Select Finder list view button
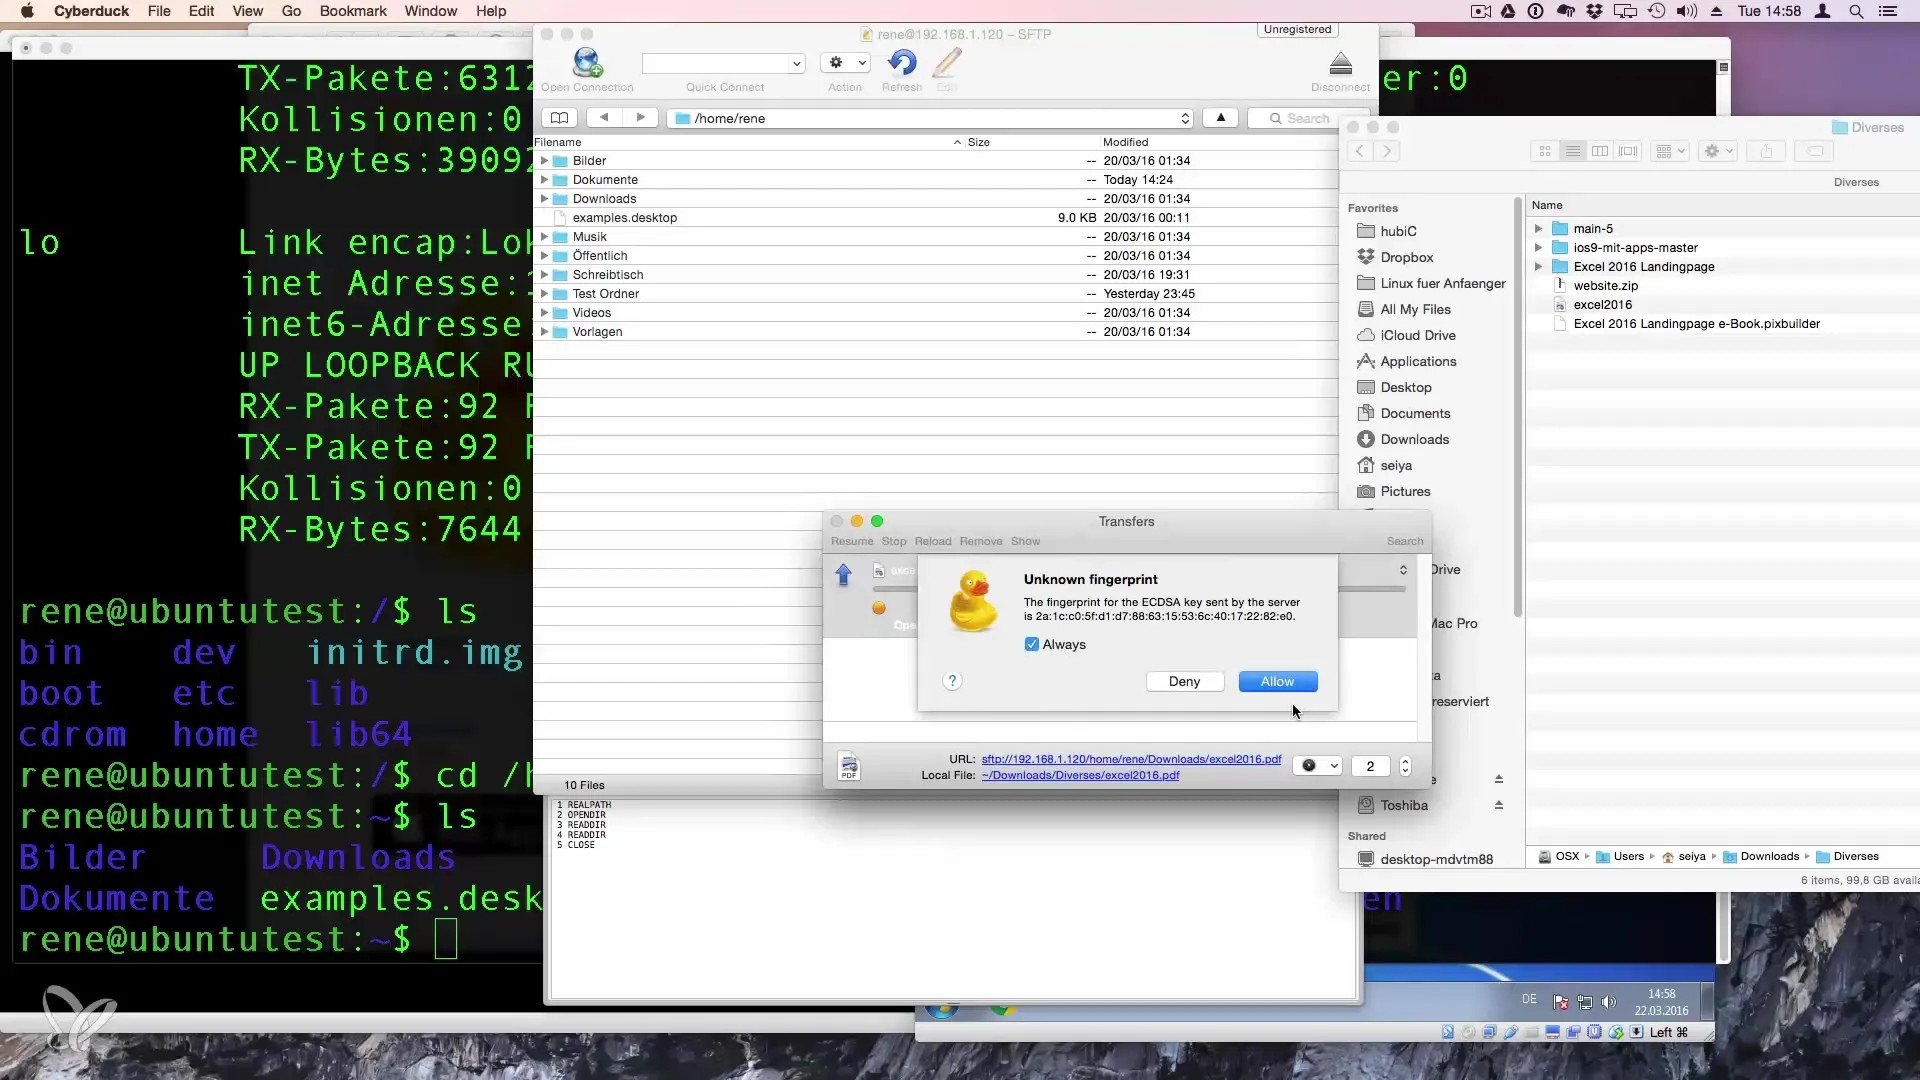Viewport: 1920px width, 1080px height. [1573, 151]
